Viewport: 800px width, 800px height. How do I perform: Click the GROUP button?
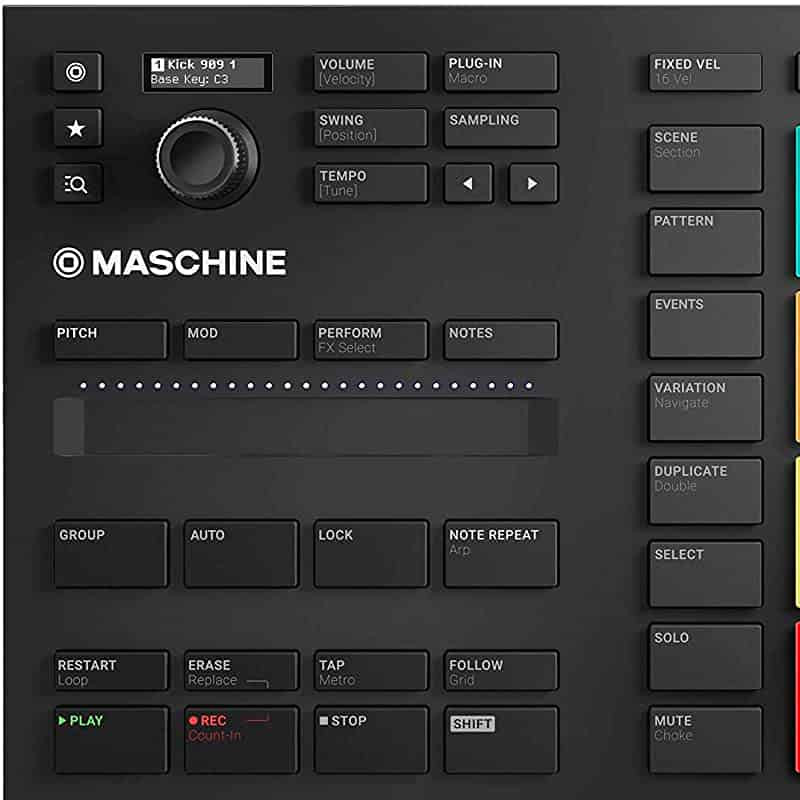(x=111, y=554)
